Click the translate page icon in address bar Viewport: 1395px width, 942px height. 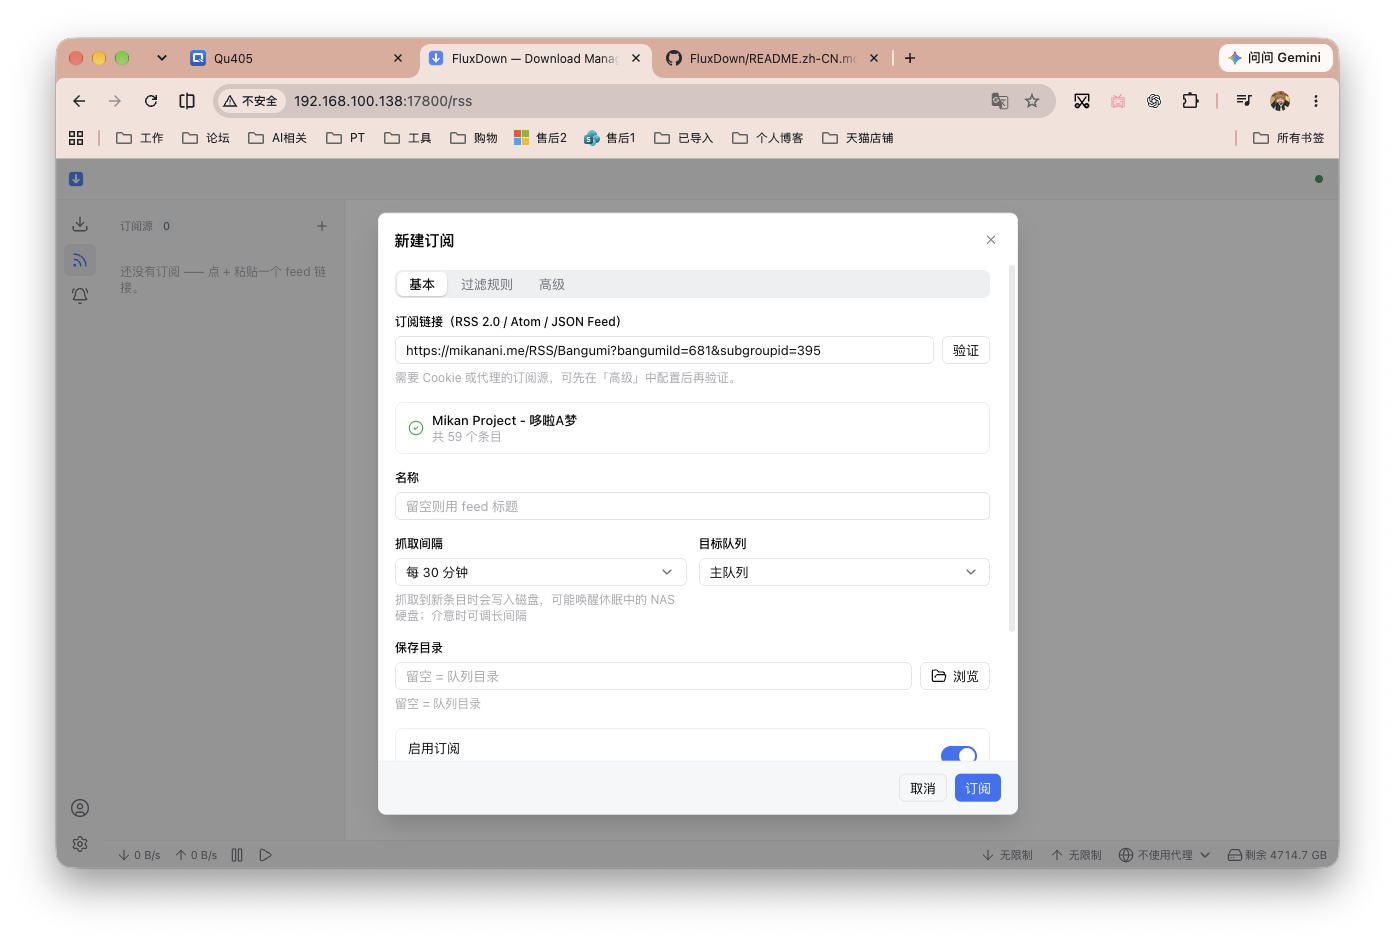[x=999, y=101]
